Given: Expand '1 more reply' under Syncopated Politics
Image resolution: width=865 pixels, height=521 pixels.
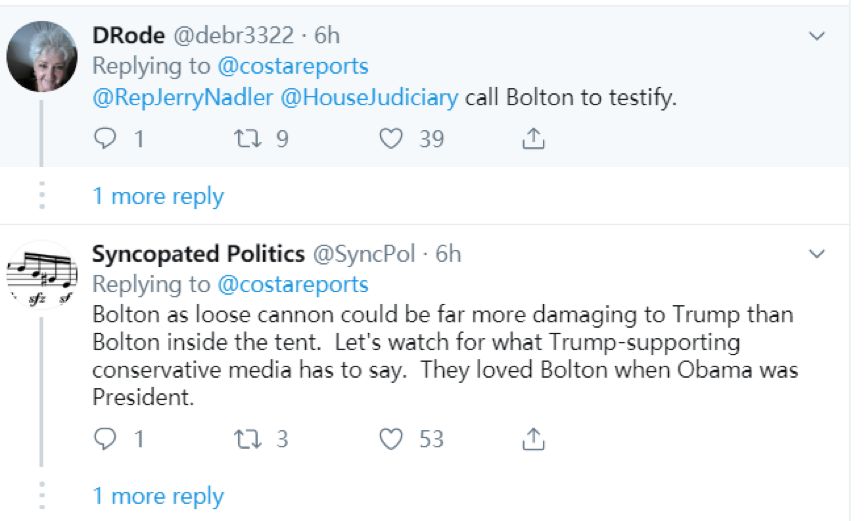Looking at the screenshot, I should point(158,496).
